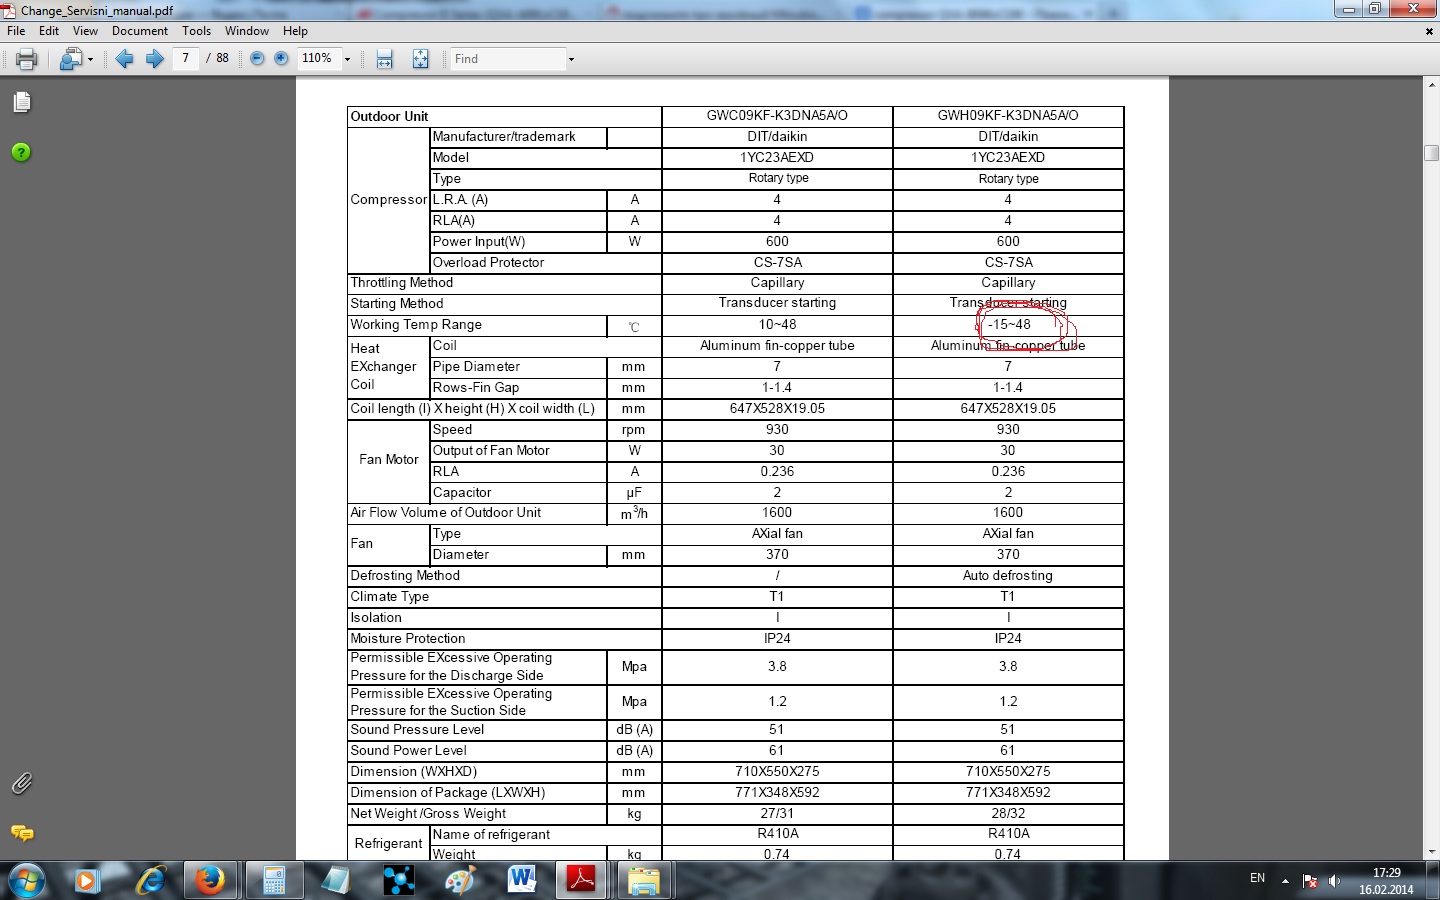Open the Document menu

coord(140,31)
